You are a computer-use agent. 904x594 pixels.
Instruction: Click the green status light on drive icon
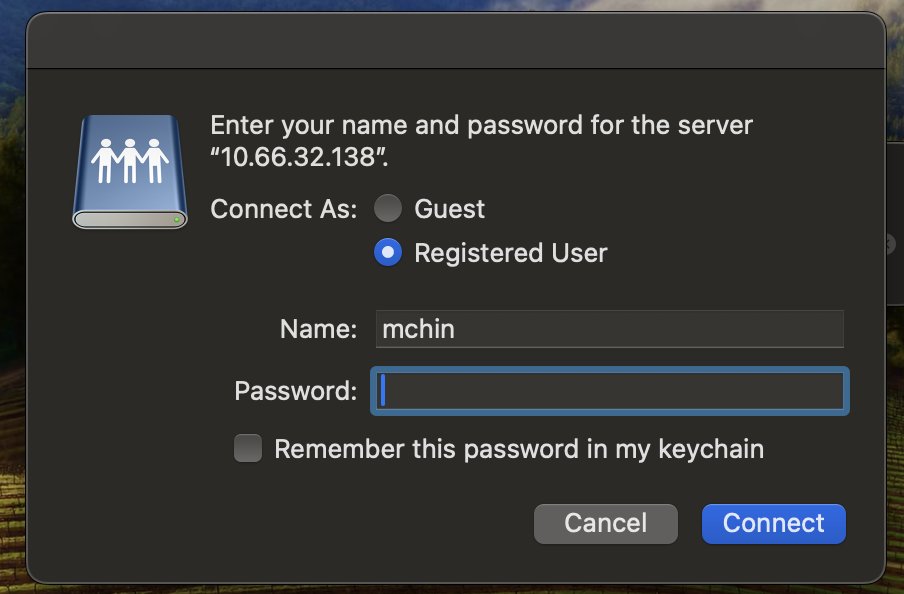[x=176, y=220]
